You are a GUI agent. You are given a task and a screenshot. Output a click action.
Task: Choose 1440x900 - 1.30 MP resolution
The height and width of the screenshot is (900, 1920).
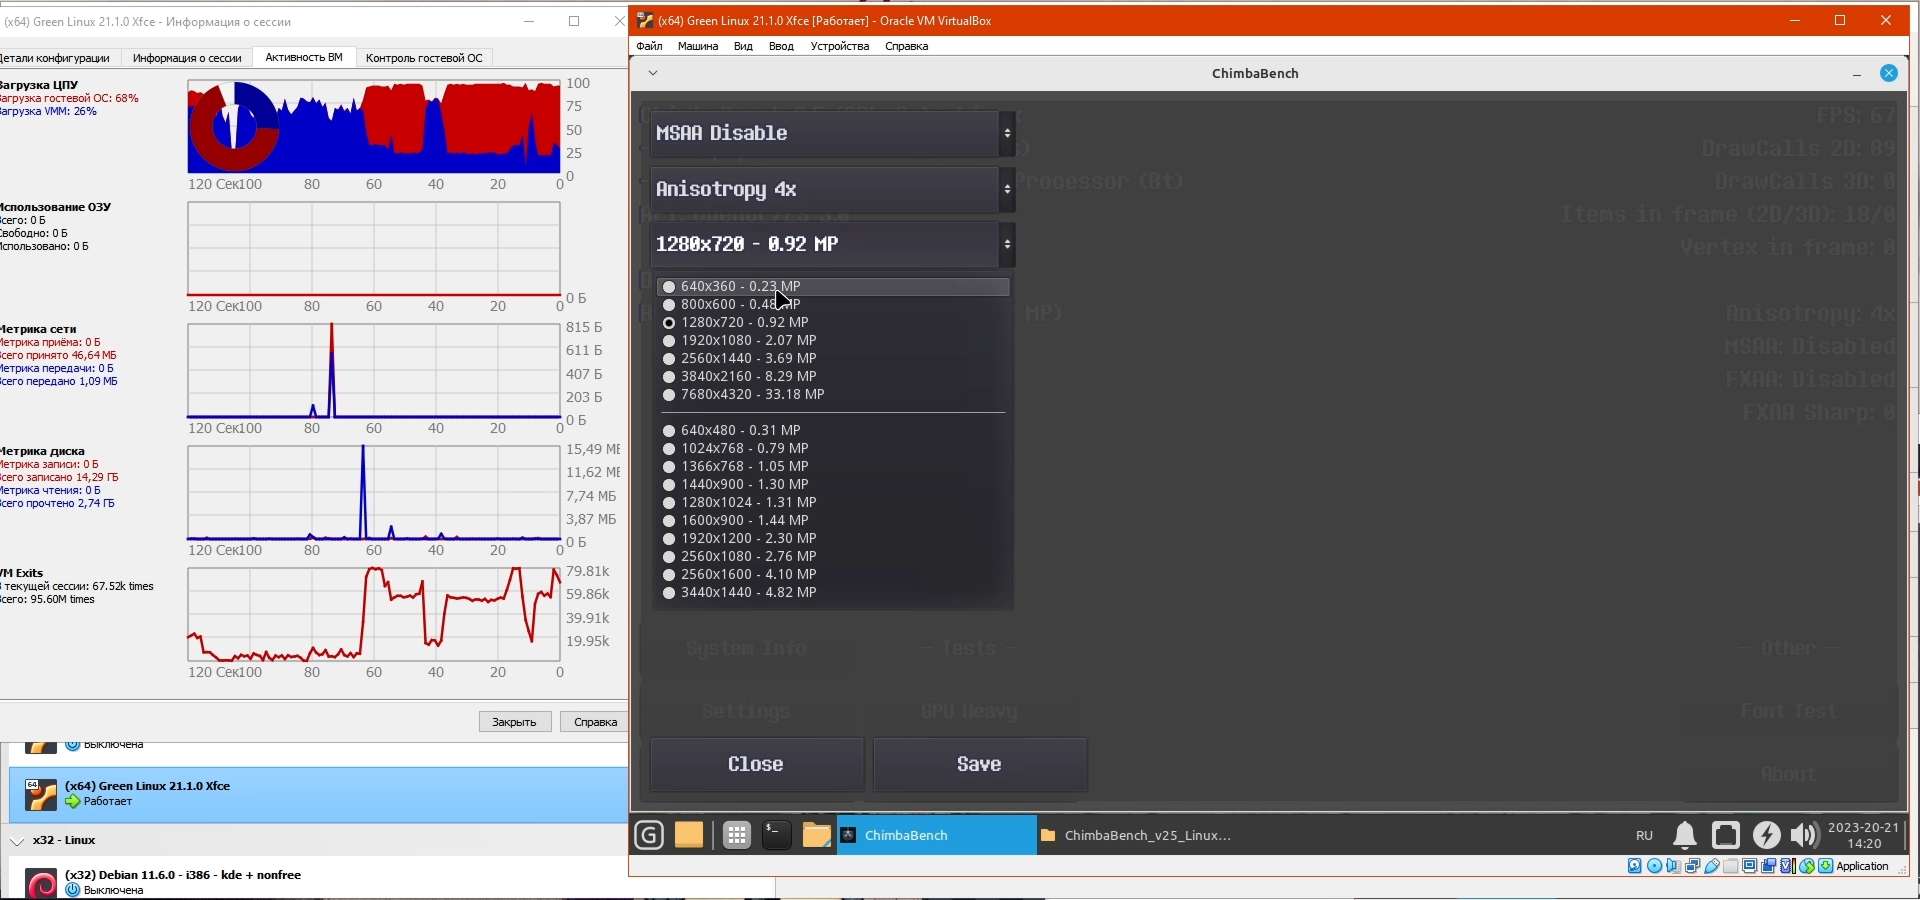point(833,485)
